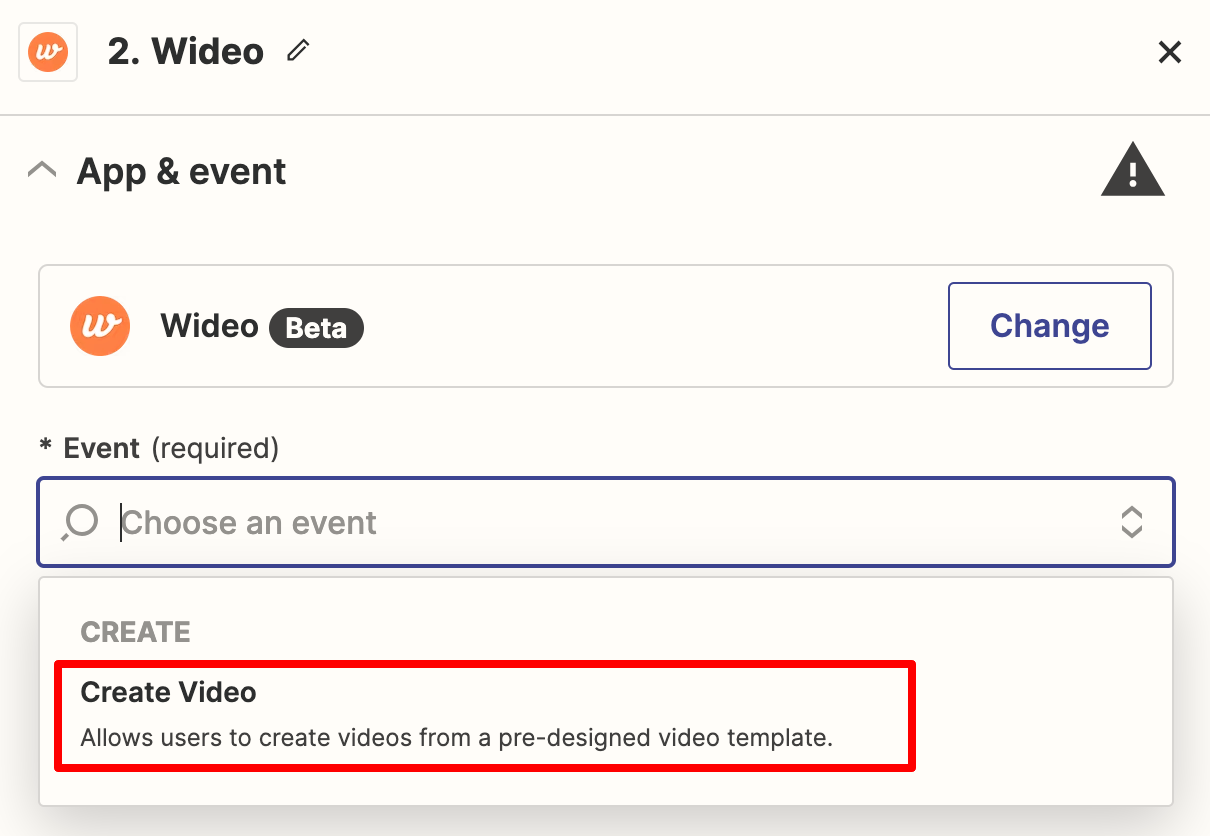The width and height of the screenshot is (1210, 836).
Task: Click the Wideo logo in the step header
Action: [x=48, y=52]
